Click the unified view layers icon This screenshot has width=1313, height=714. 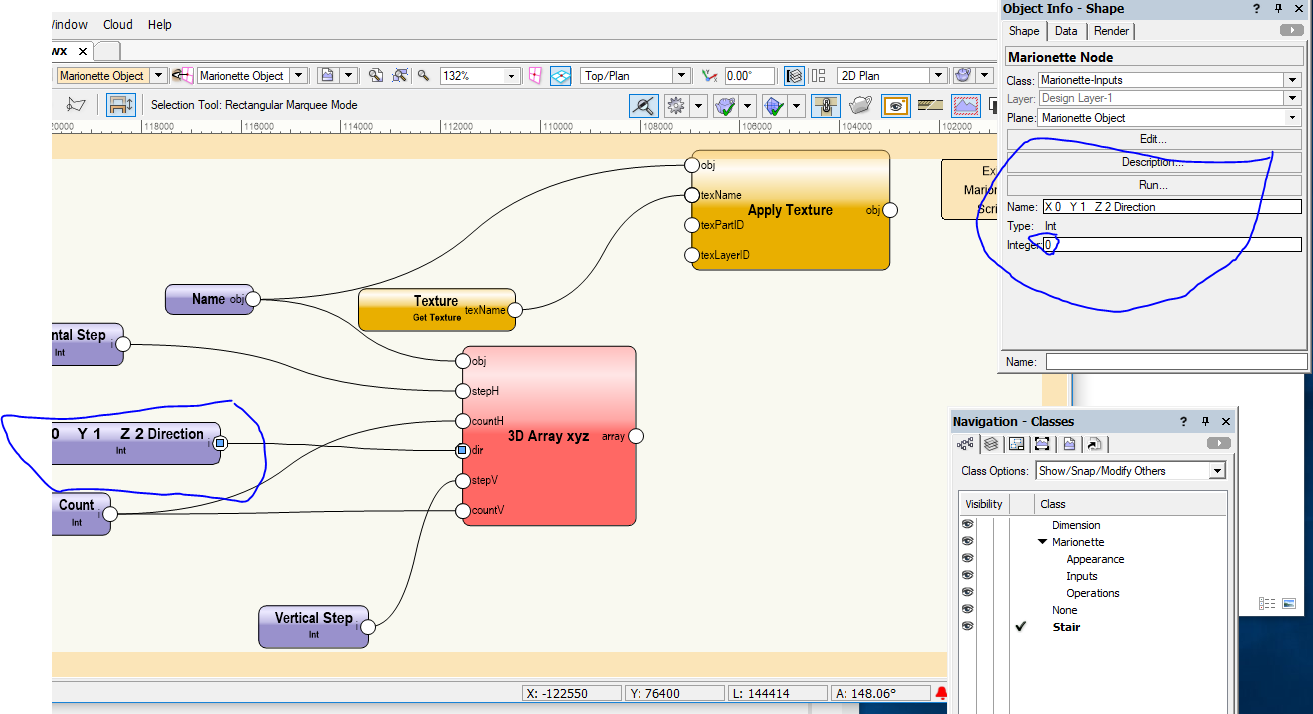click(x=794, y=76)
